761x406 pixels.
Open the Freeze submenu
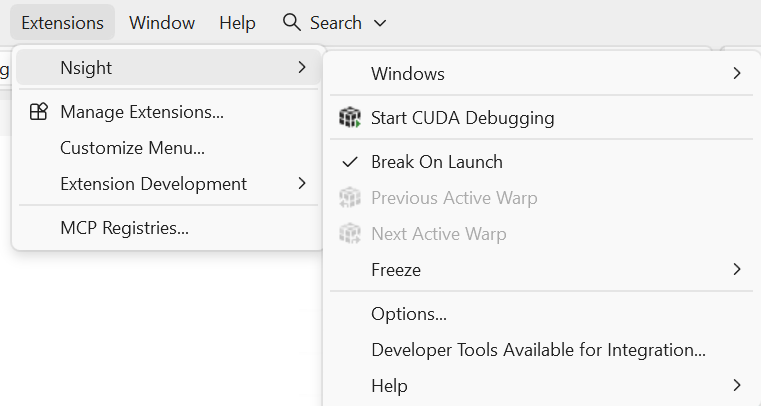coord(542,270)
